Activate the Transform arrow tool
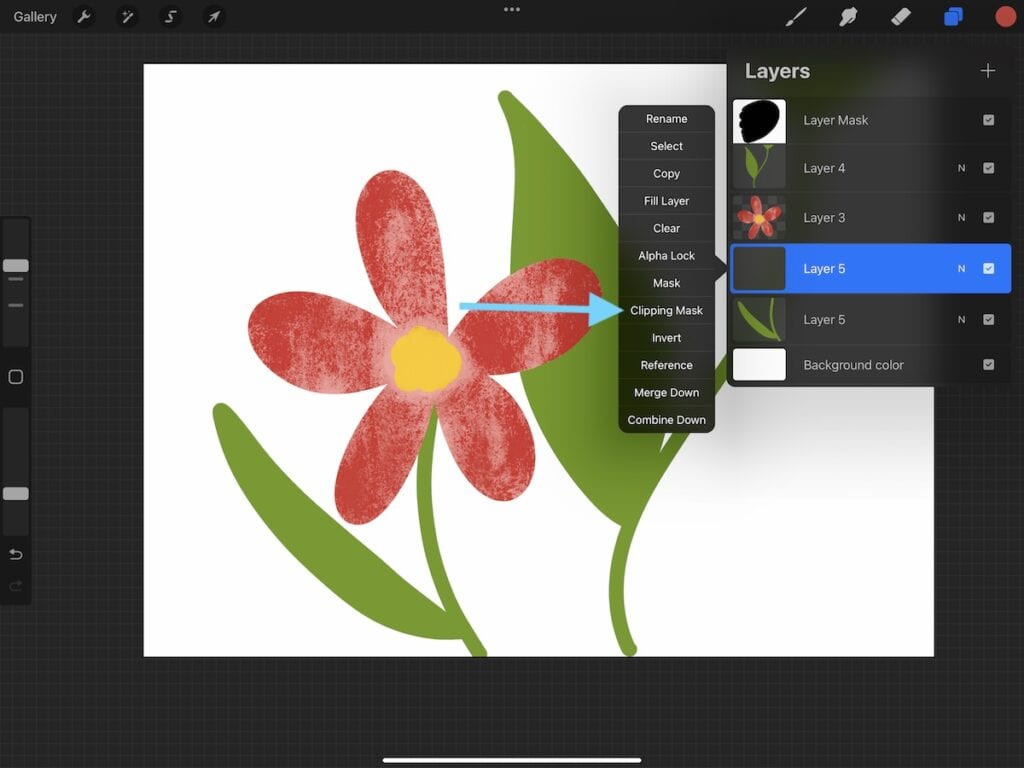This screenshot has height=768, width=1024. [213, 17]
